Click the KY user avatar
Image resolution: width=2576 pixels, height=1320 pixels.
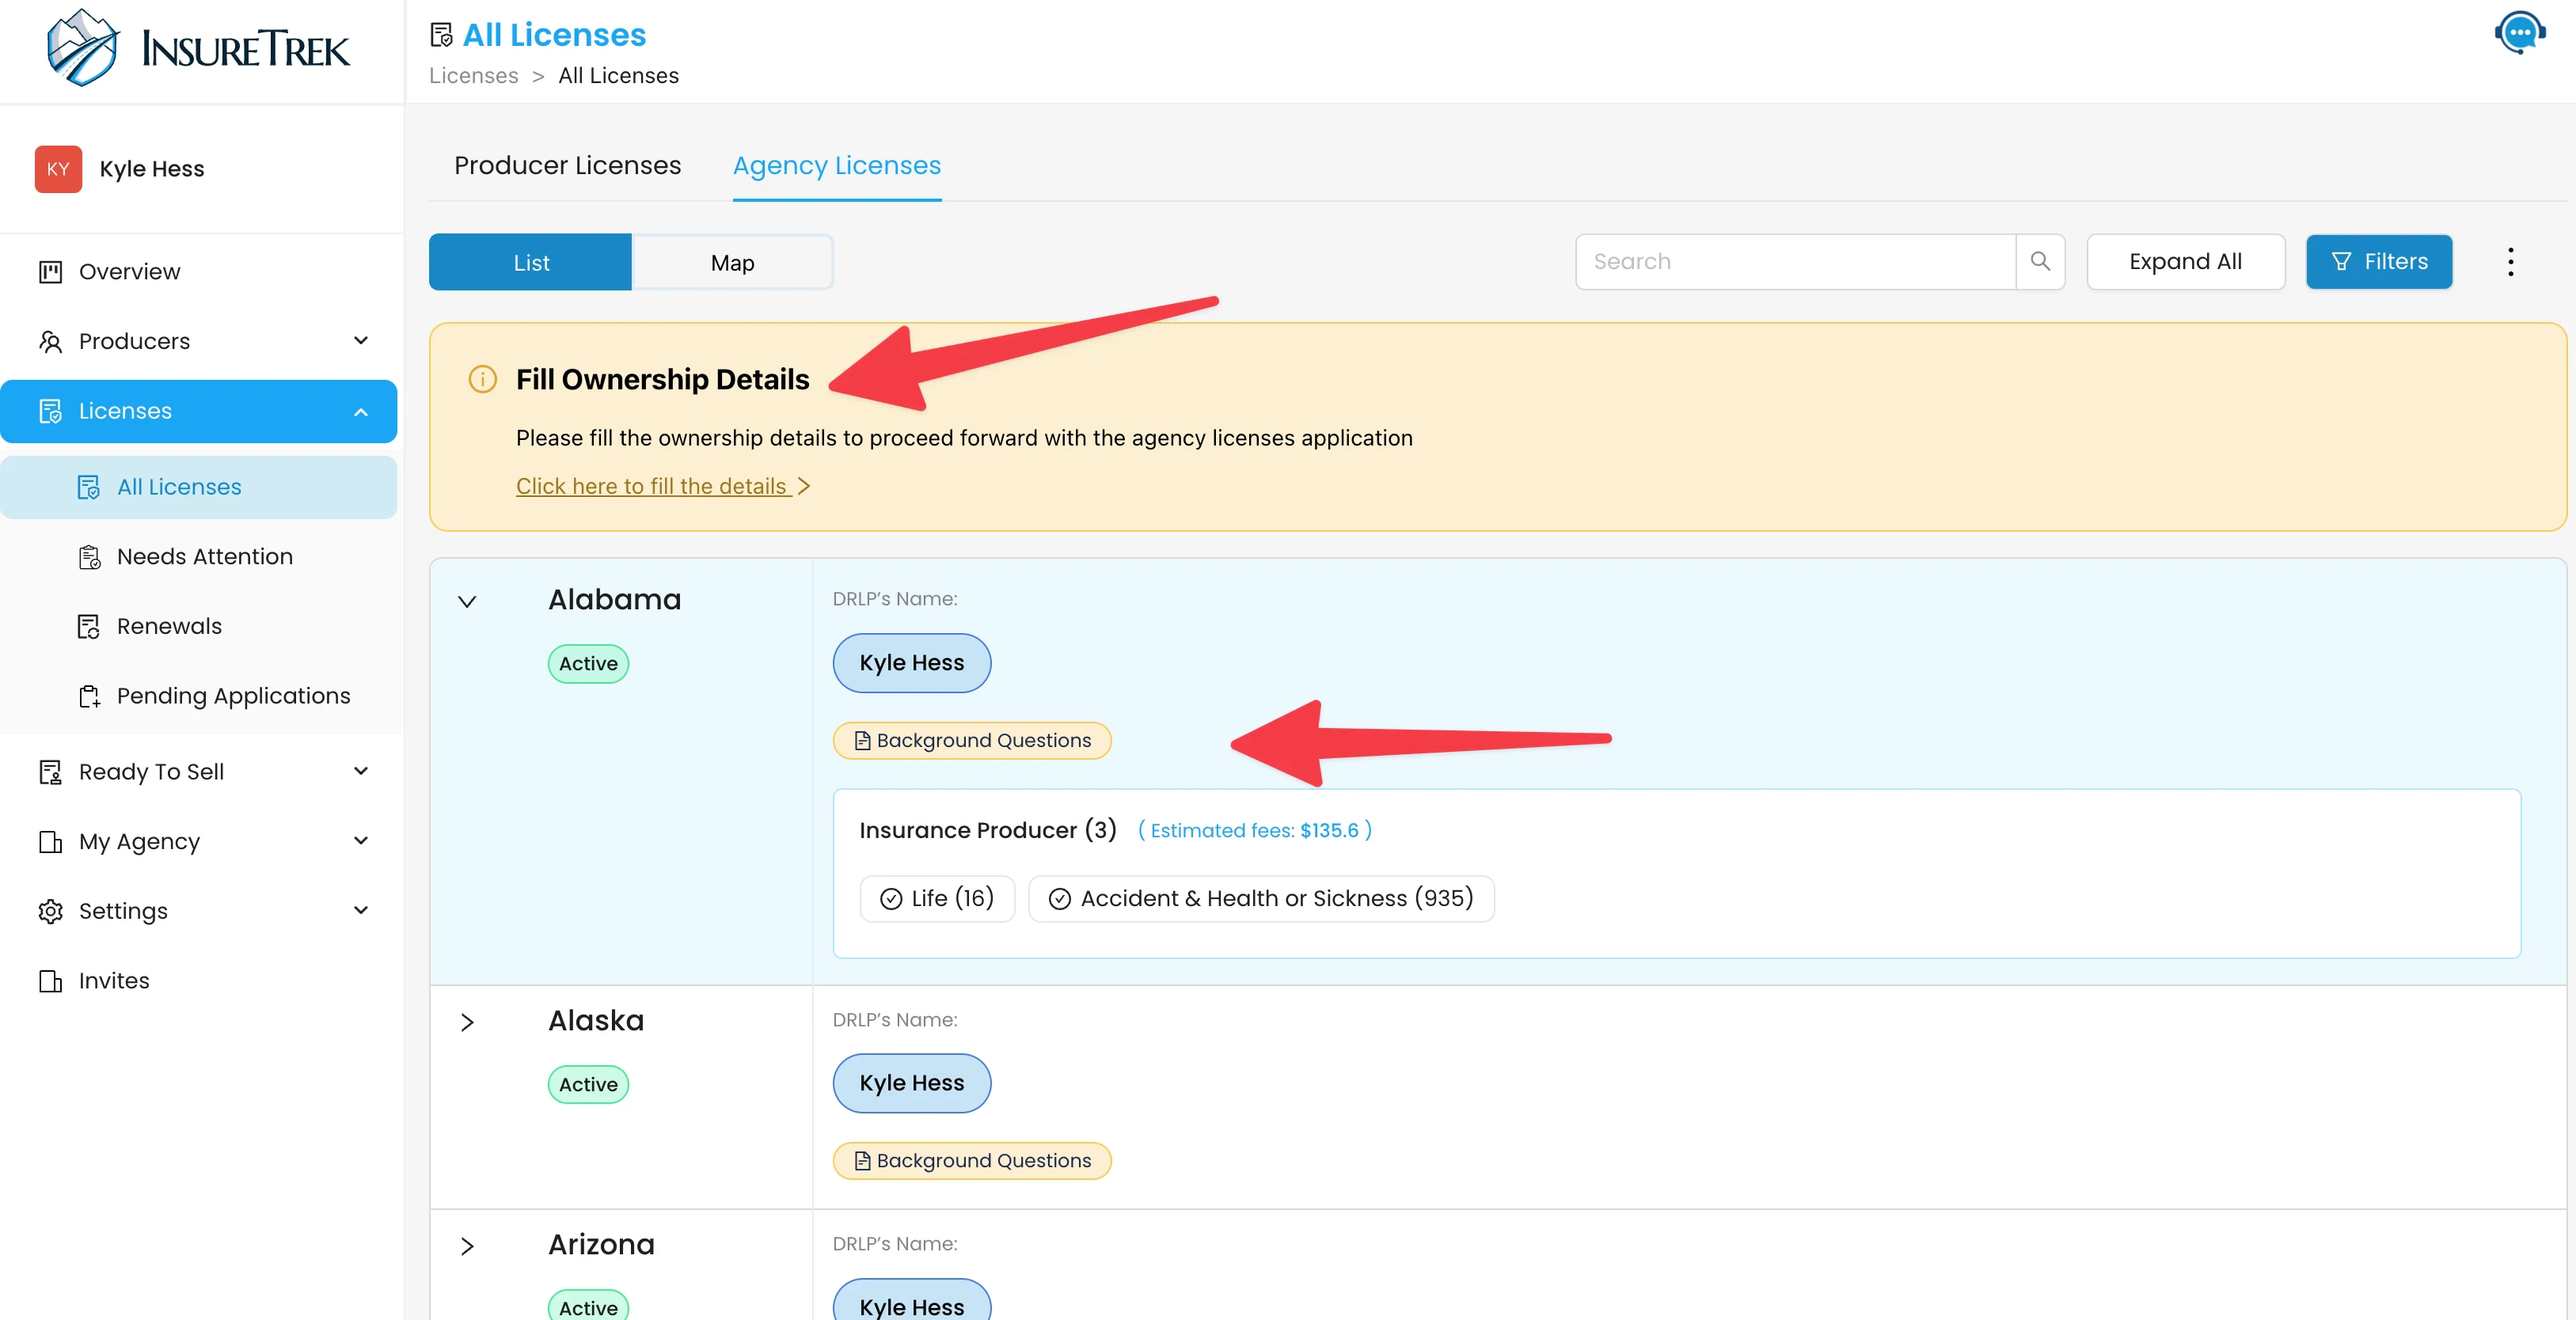(58, 169)
